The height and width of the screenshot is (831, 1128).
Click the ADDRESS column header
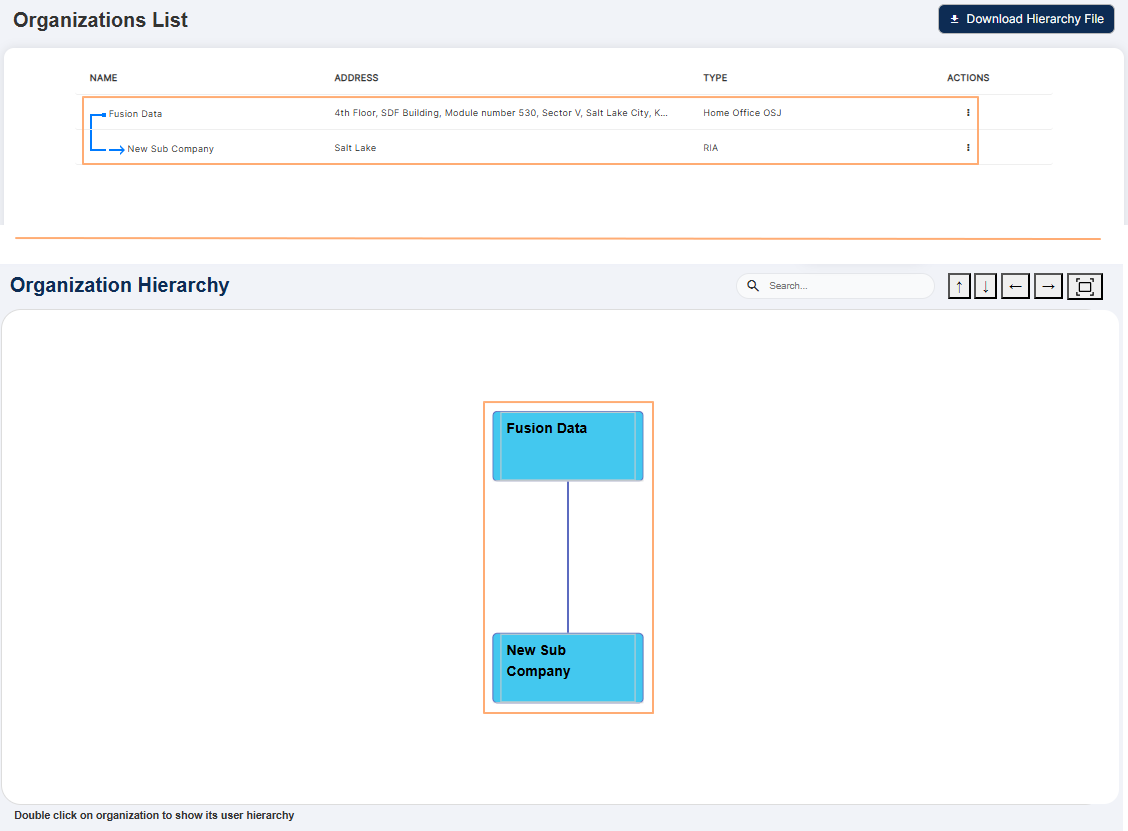(x=355, y=78)
